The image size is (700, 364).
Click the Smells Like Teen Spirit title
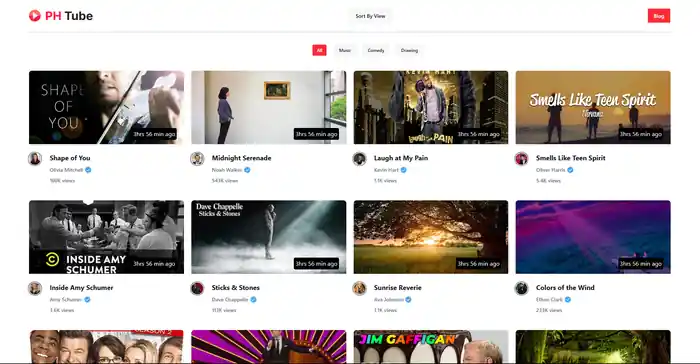(x=571, y=158)
